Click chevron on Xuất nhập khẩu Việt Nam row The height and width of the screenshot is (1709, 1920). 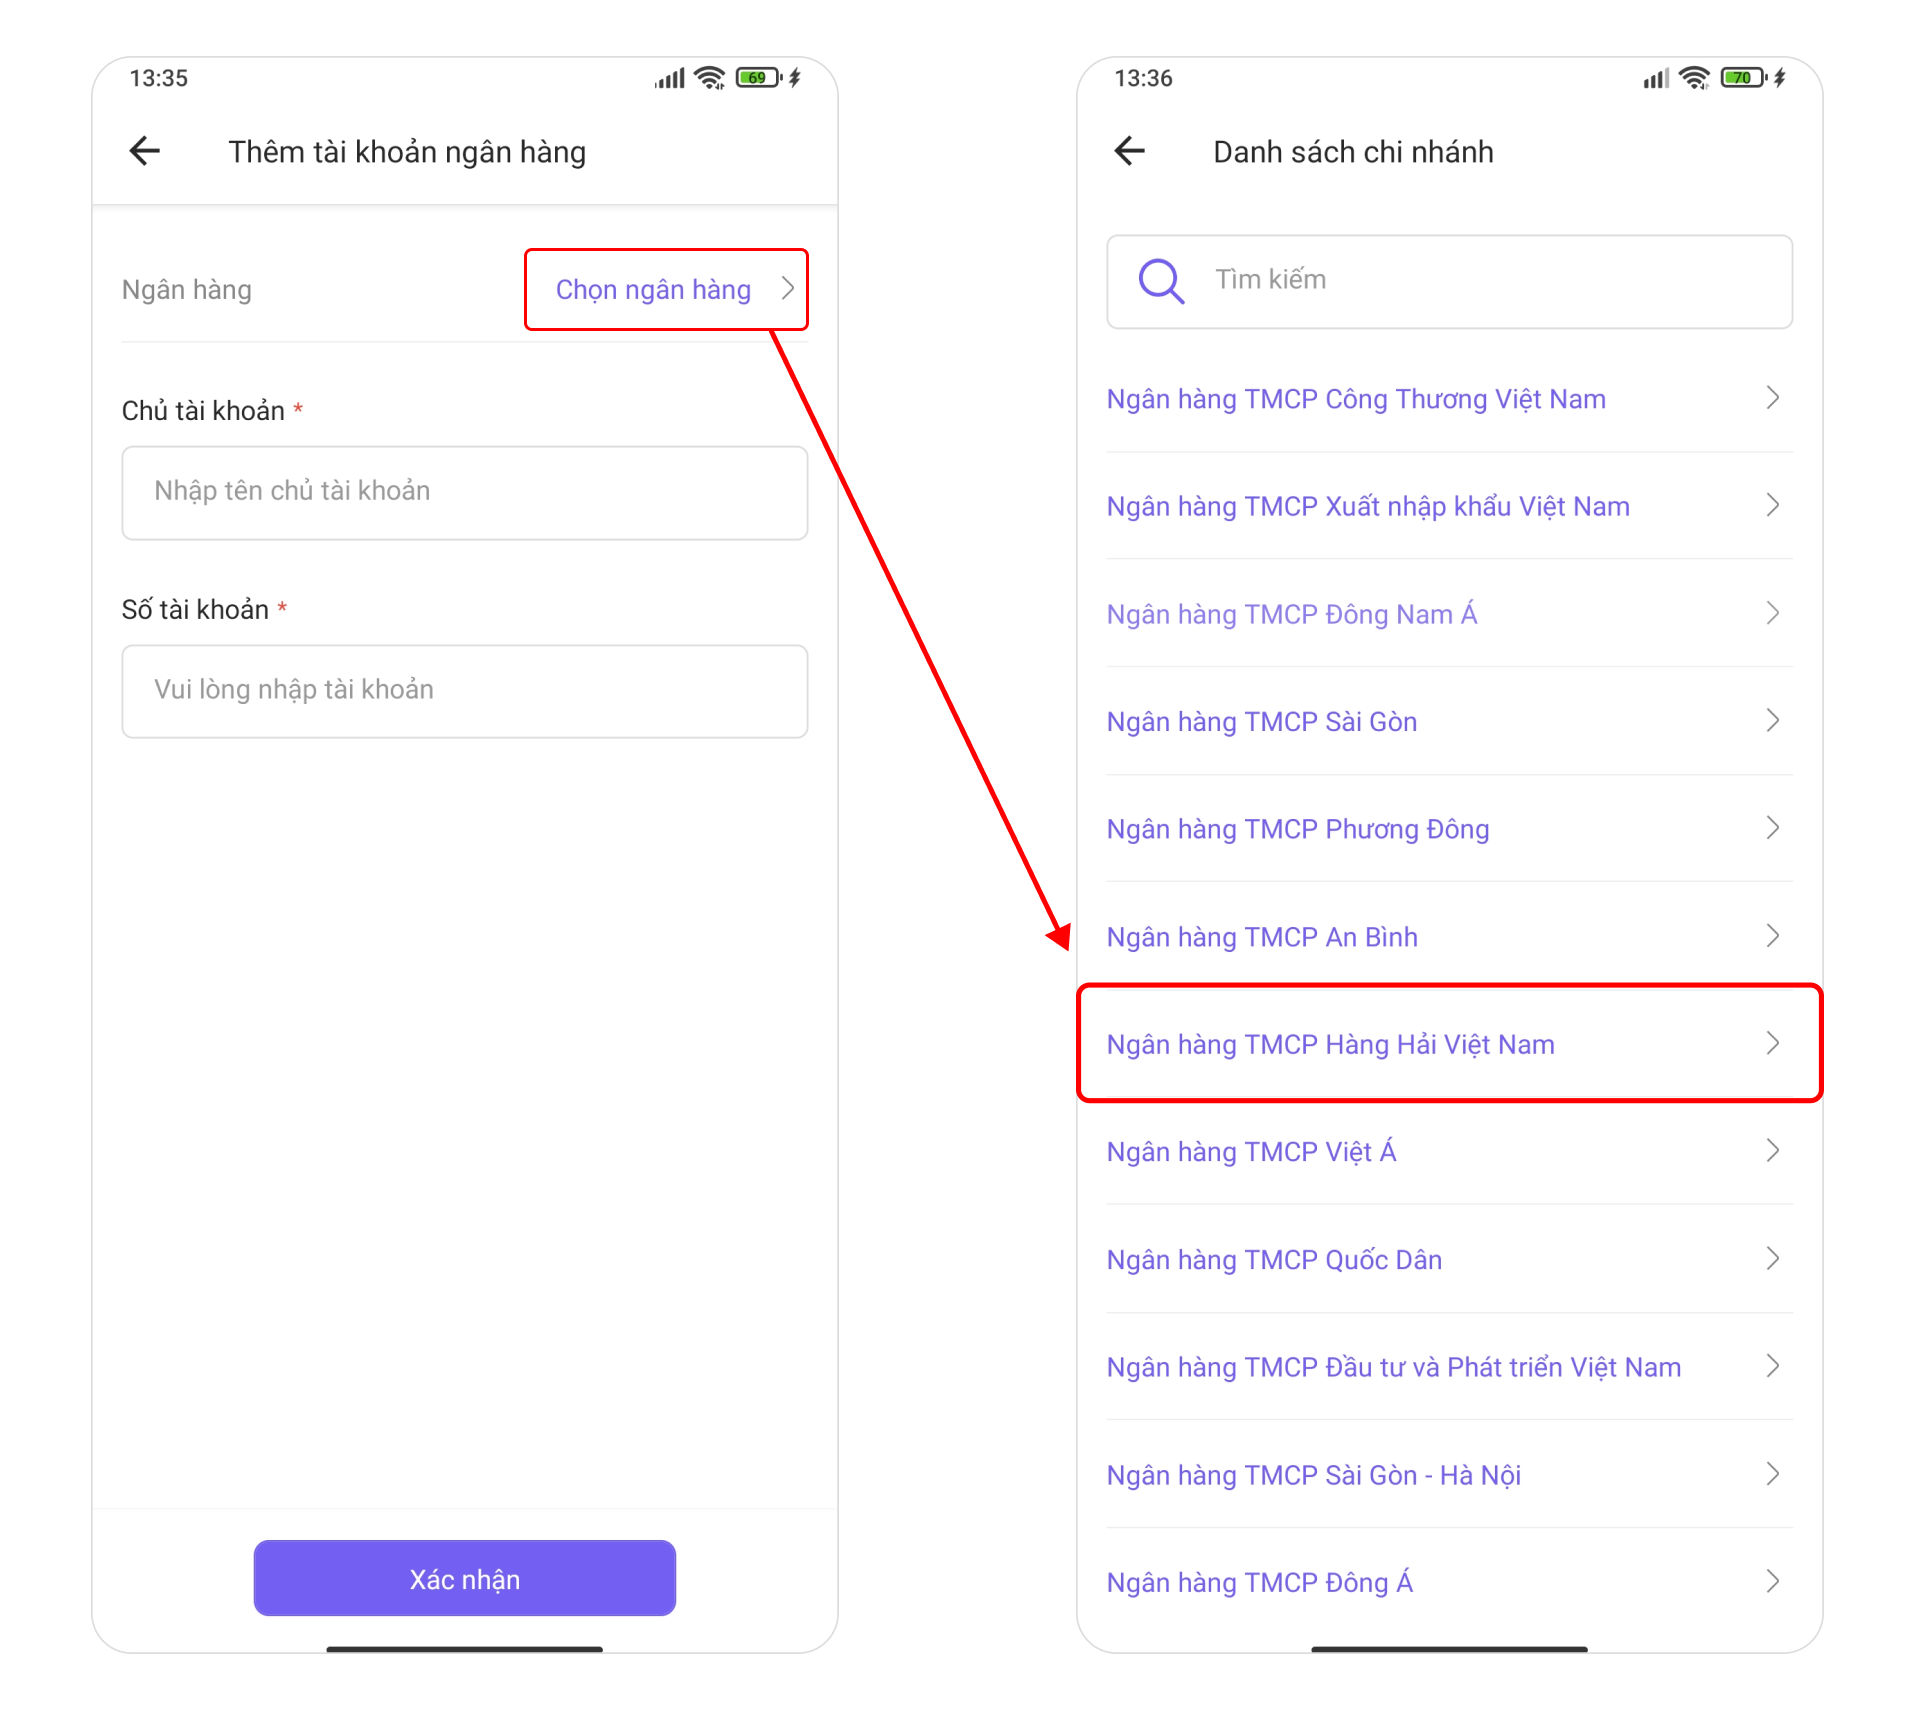[x=1773, y=505]
